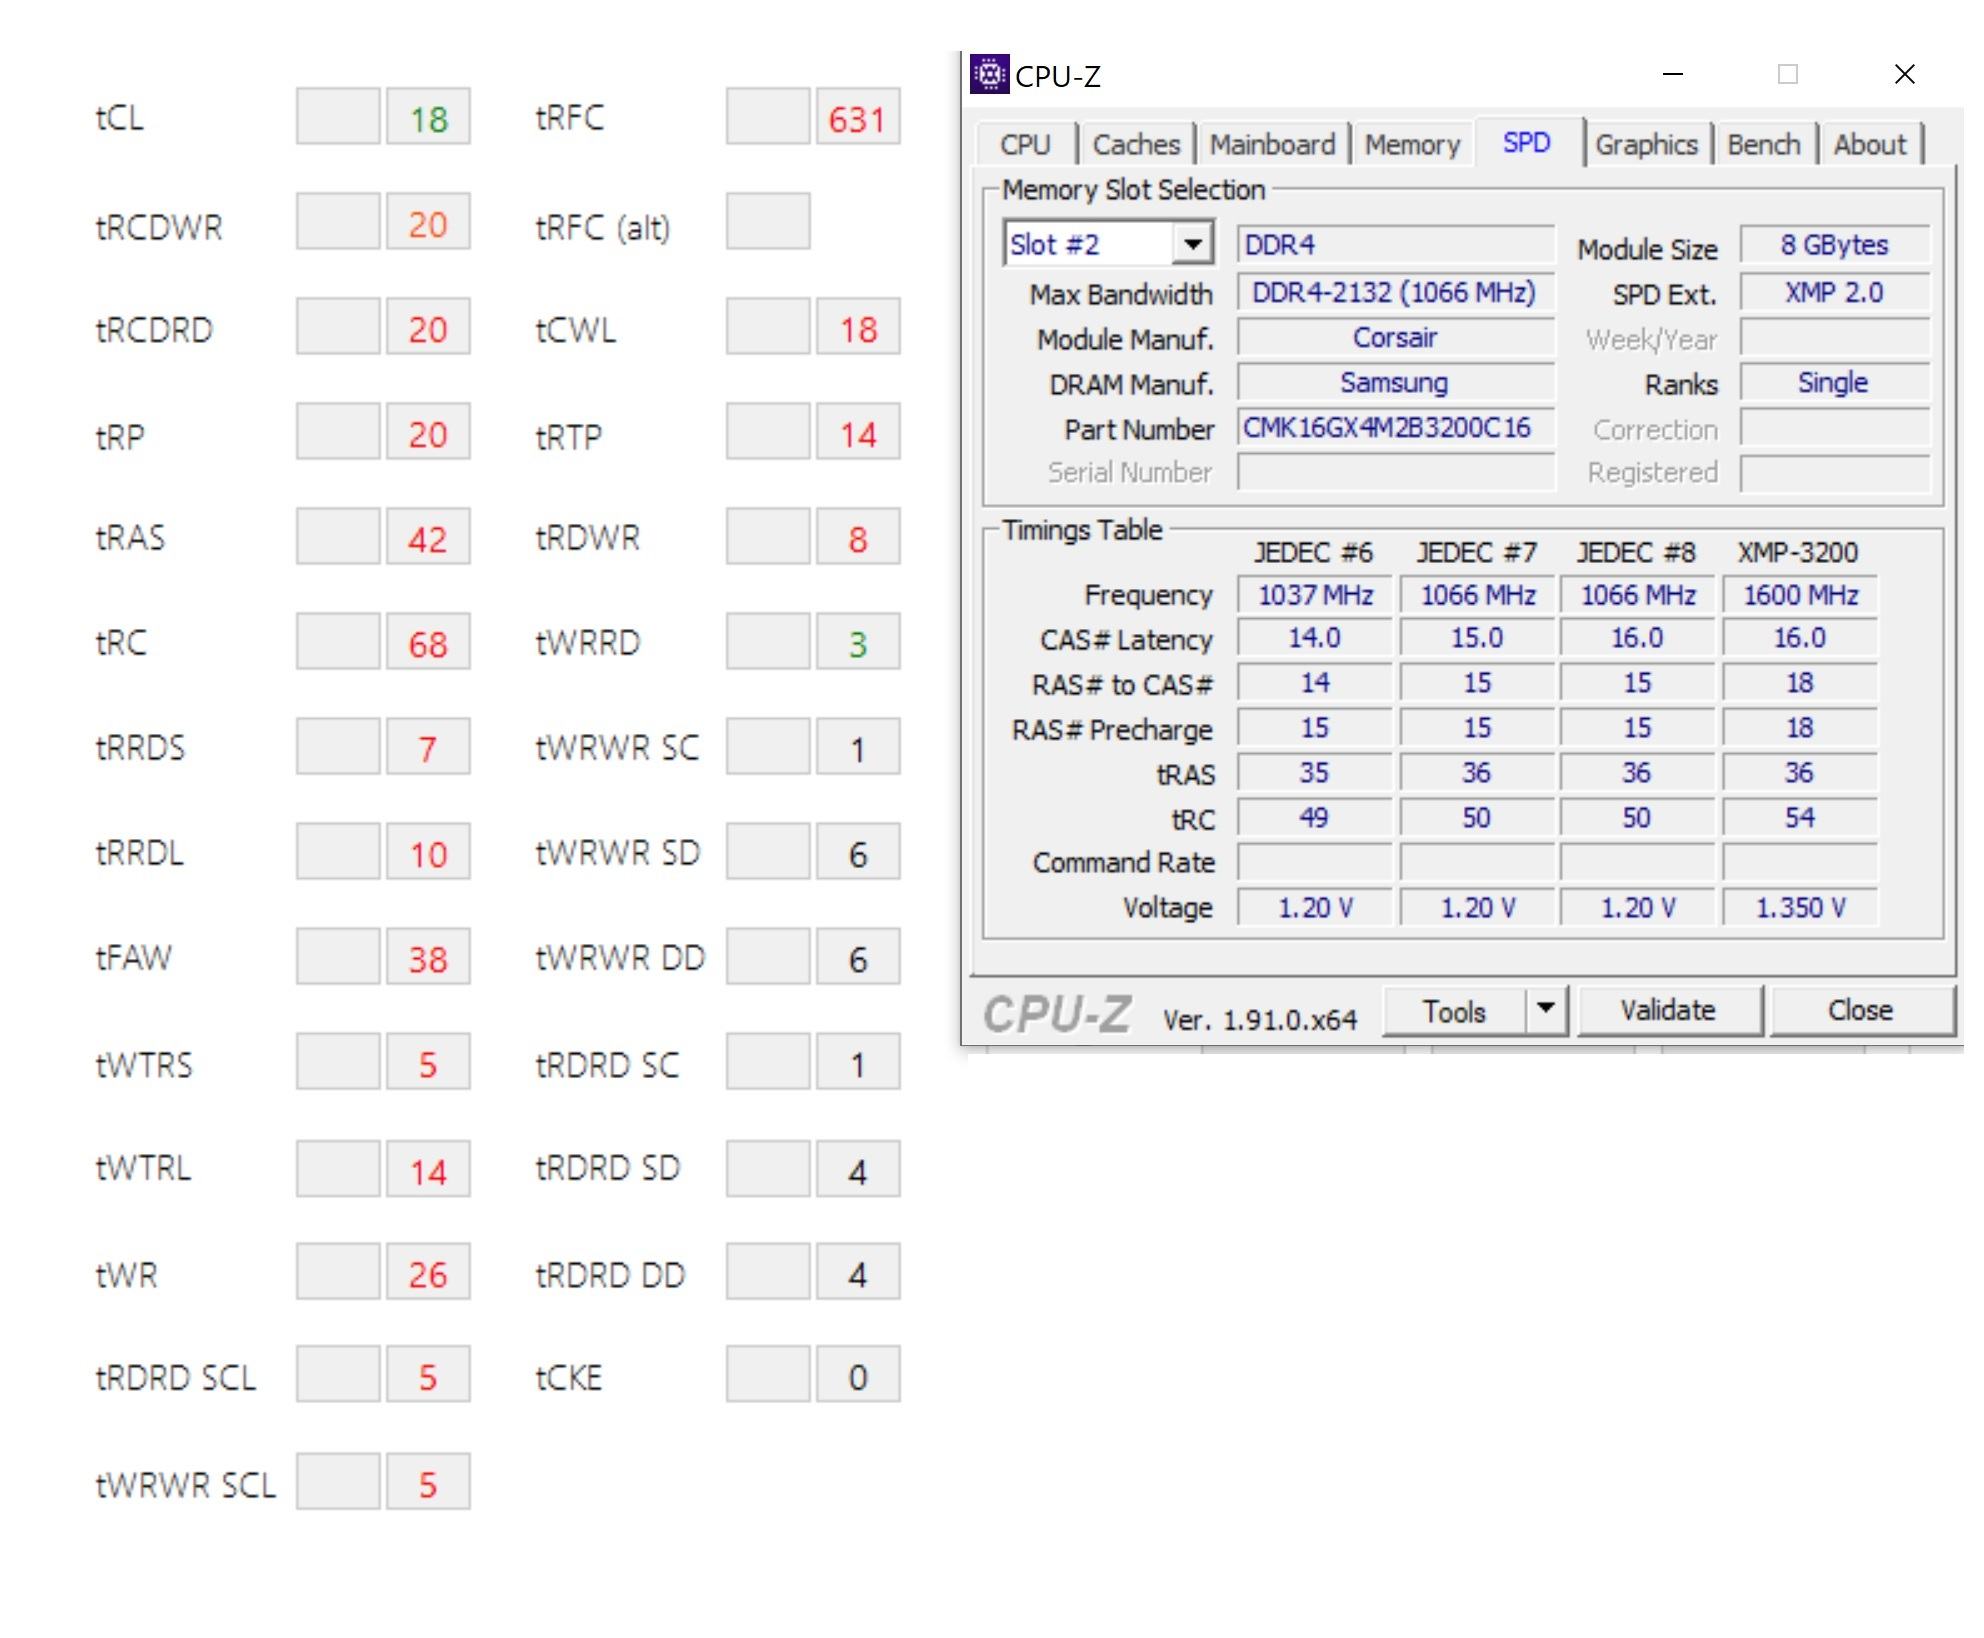Click the Ranks Single value

tap(1834, 383)
